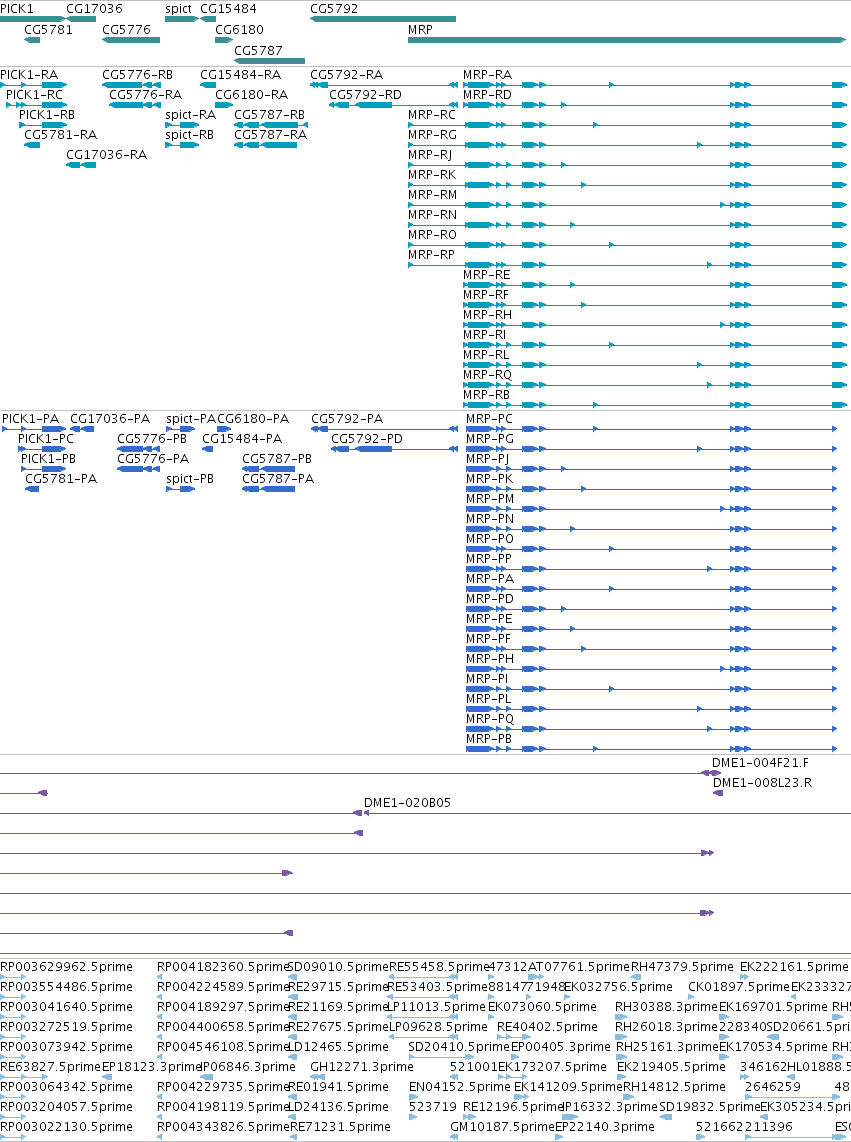Click the CG5792-RD transcript label
Viewport: 851px width, 1142px height.
(365, 95)
